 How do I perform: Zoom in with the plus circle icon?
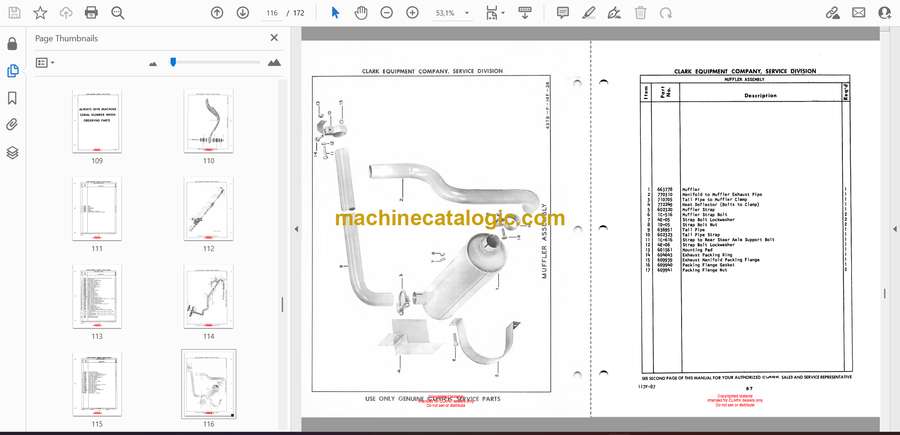412,13
